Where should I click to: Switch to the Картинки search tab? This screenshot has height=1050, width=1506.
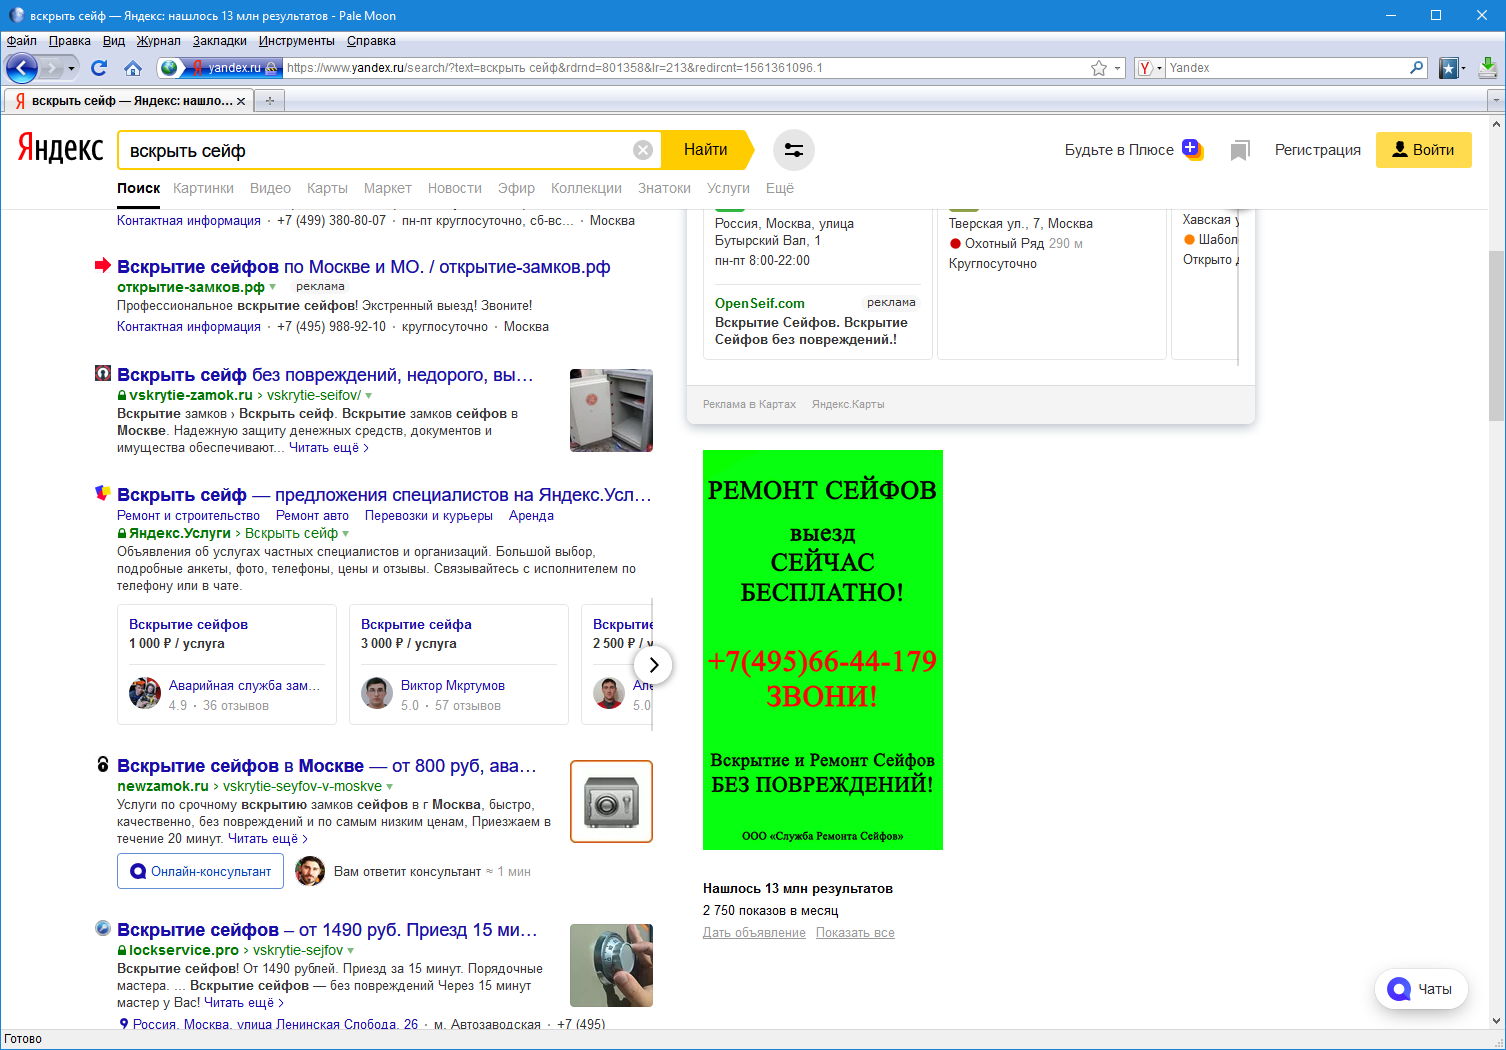[x=203, y=188]
